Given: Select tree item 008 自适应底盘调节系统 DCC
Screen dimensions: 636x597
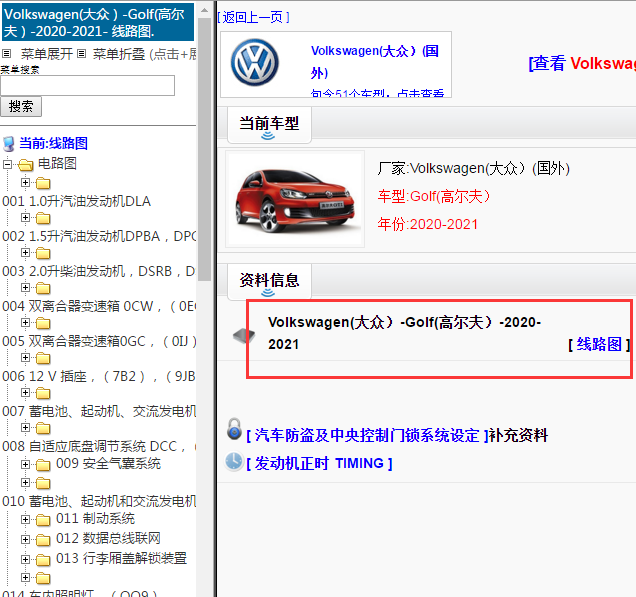Looking at the screenshot, I should [x=99, y=446].
